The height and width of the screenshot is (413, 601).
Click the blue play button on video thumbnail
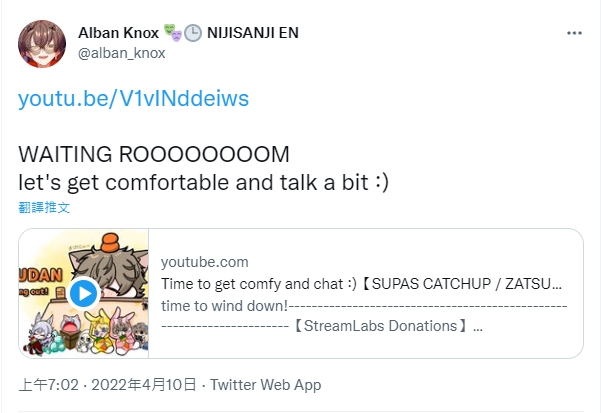tap(84, 293)
